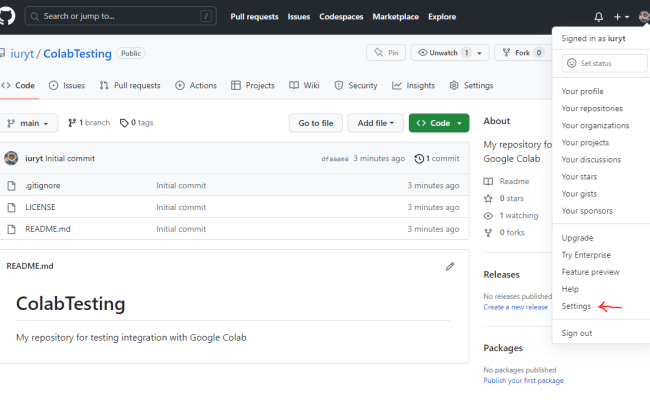
Task: Select Your stars menu entry
Action: (x=579, y=177)
